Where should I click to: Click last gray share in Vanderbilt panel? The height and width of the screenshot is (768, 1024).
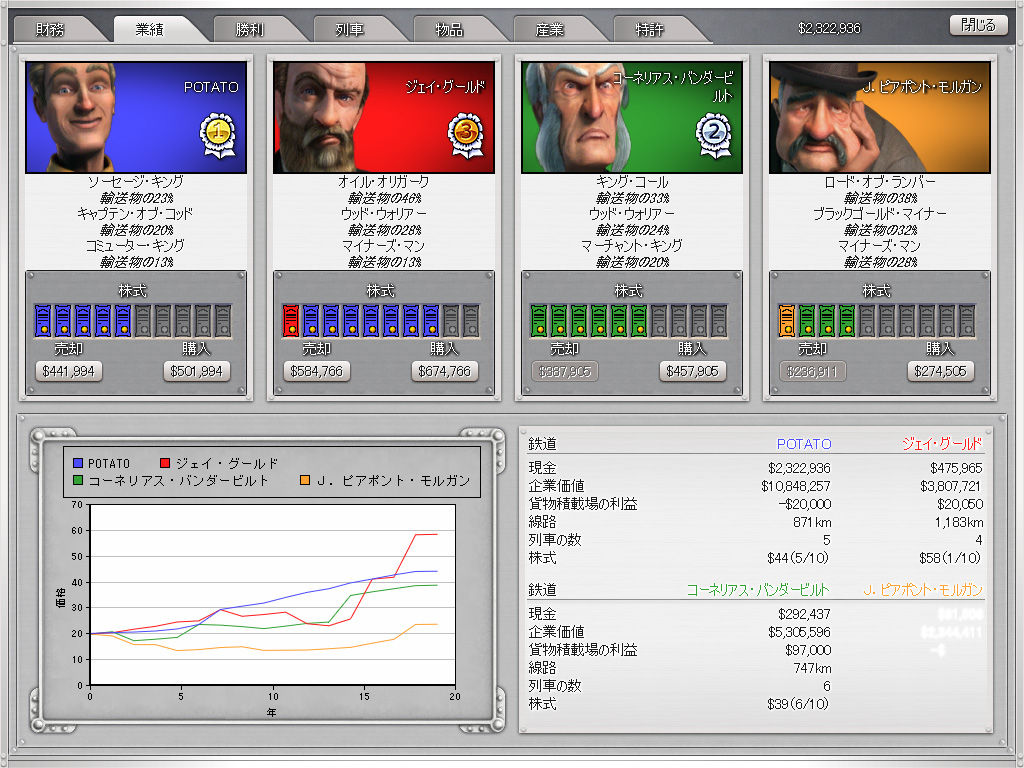point(720,321)
